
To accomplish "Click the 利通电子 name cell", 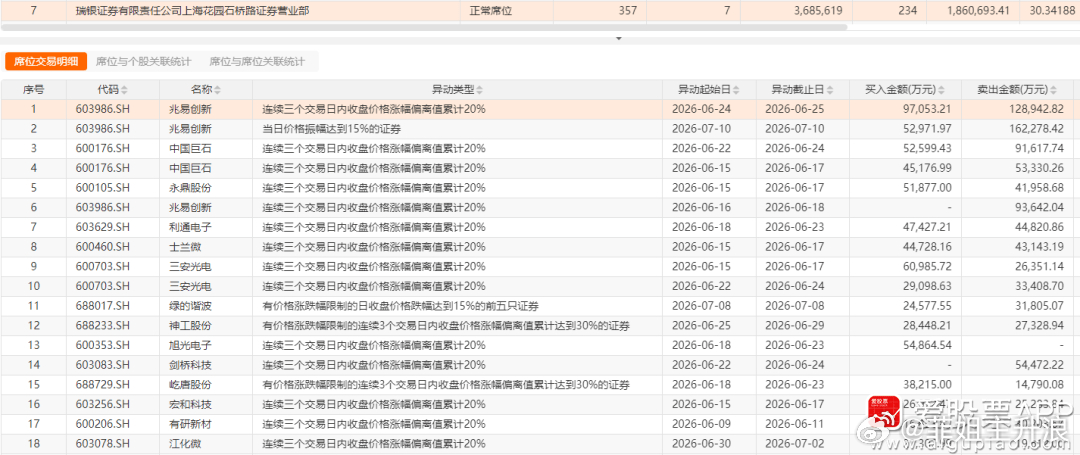I will [190, 227].
